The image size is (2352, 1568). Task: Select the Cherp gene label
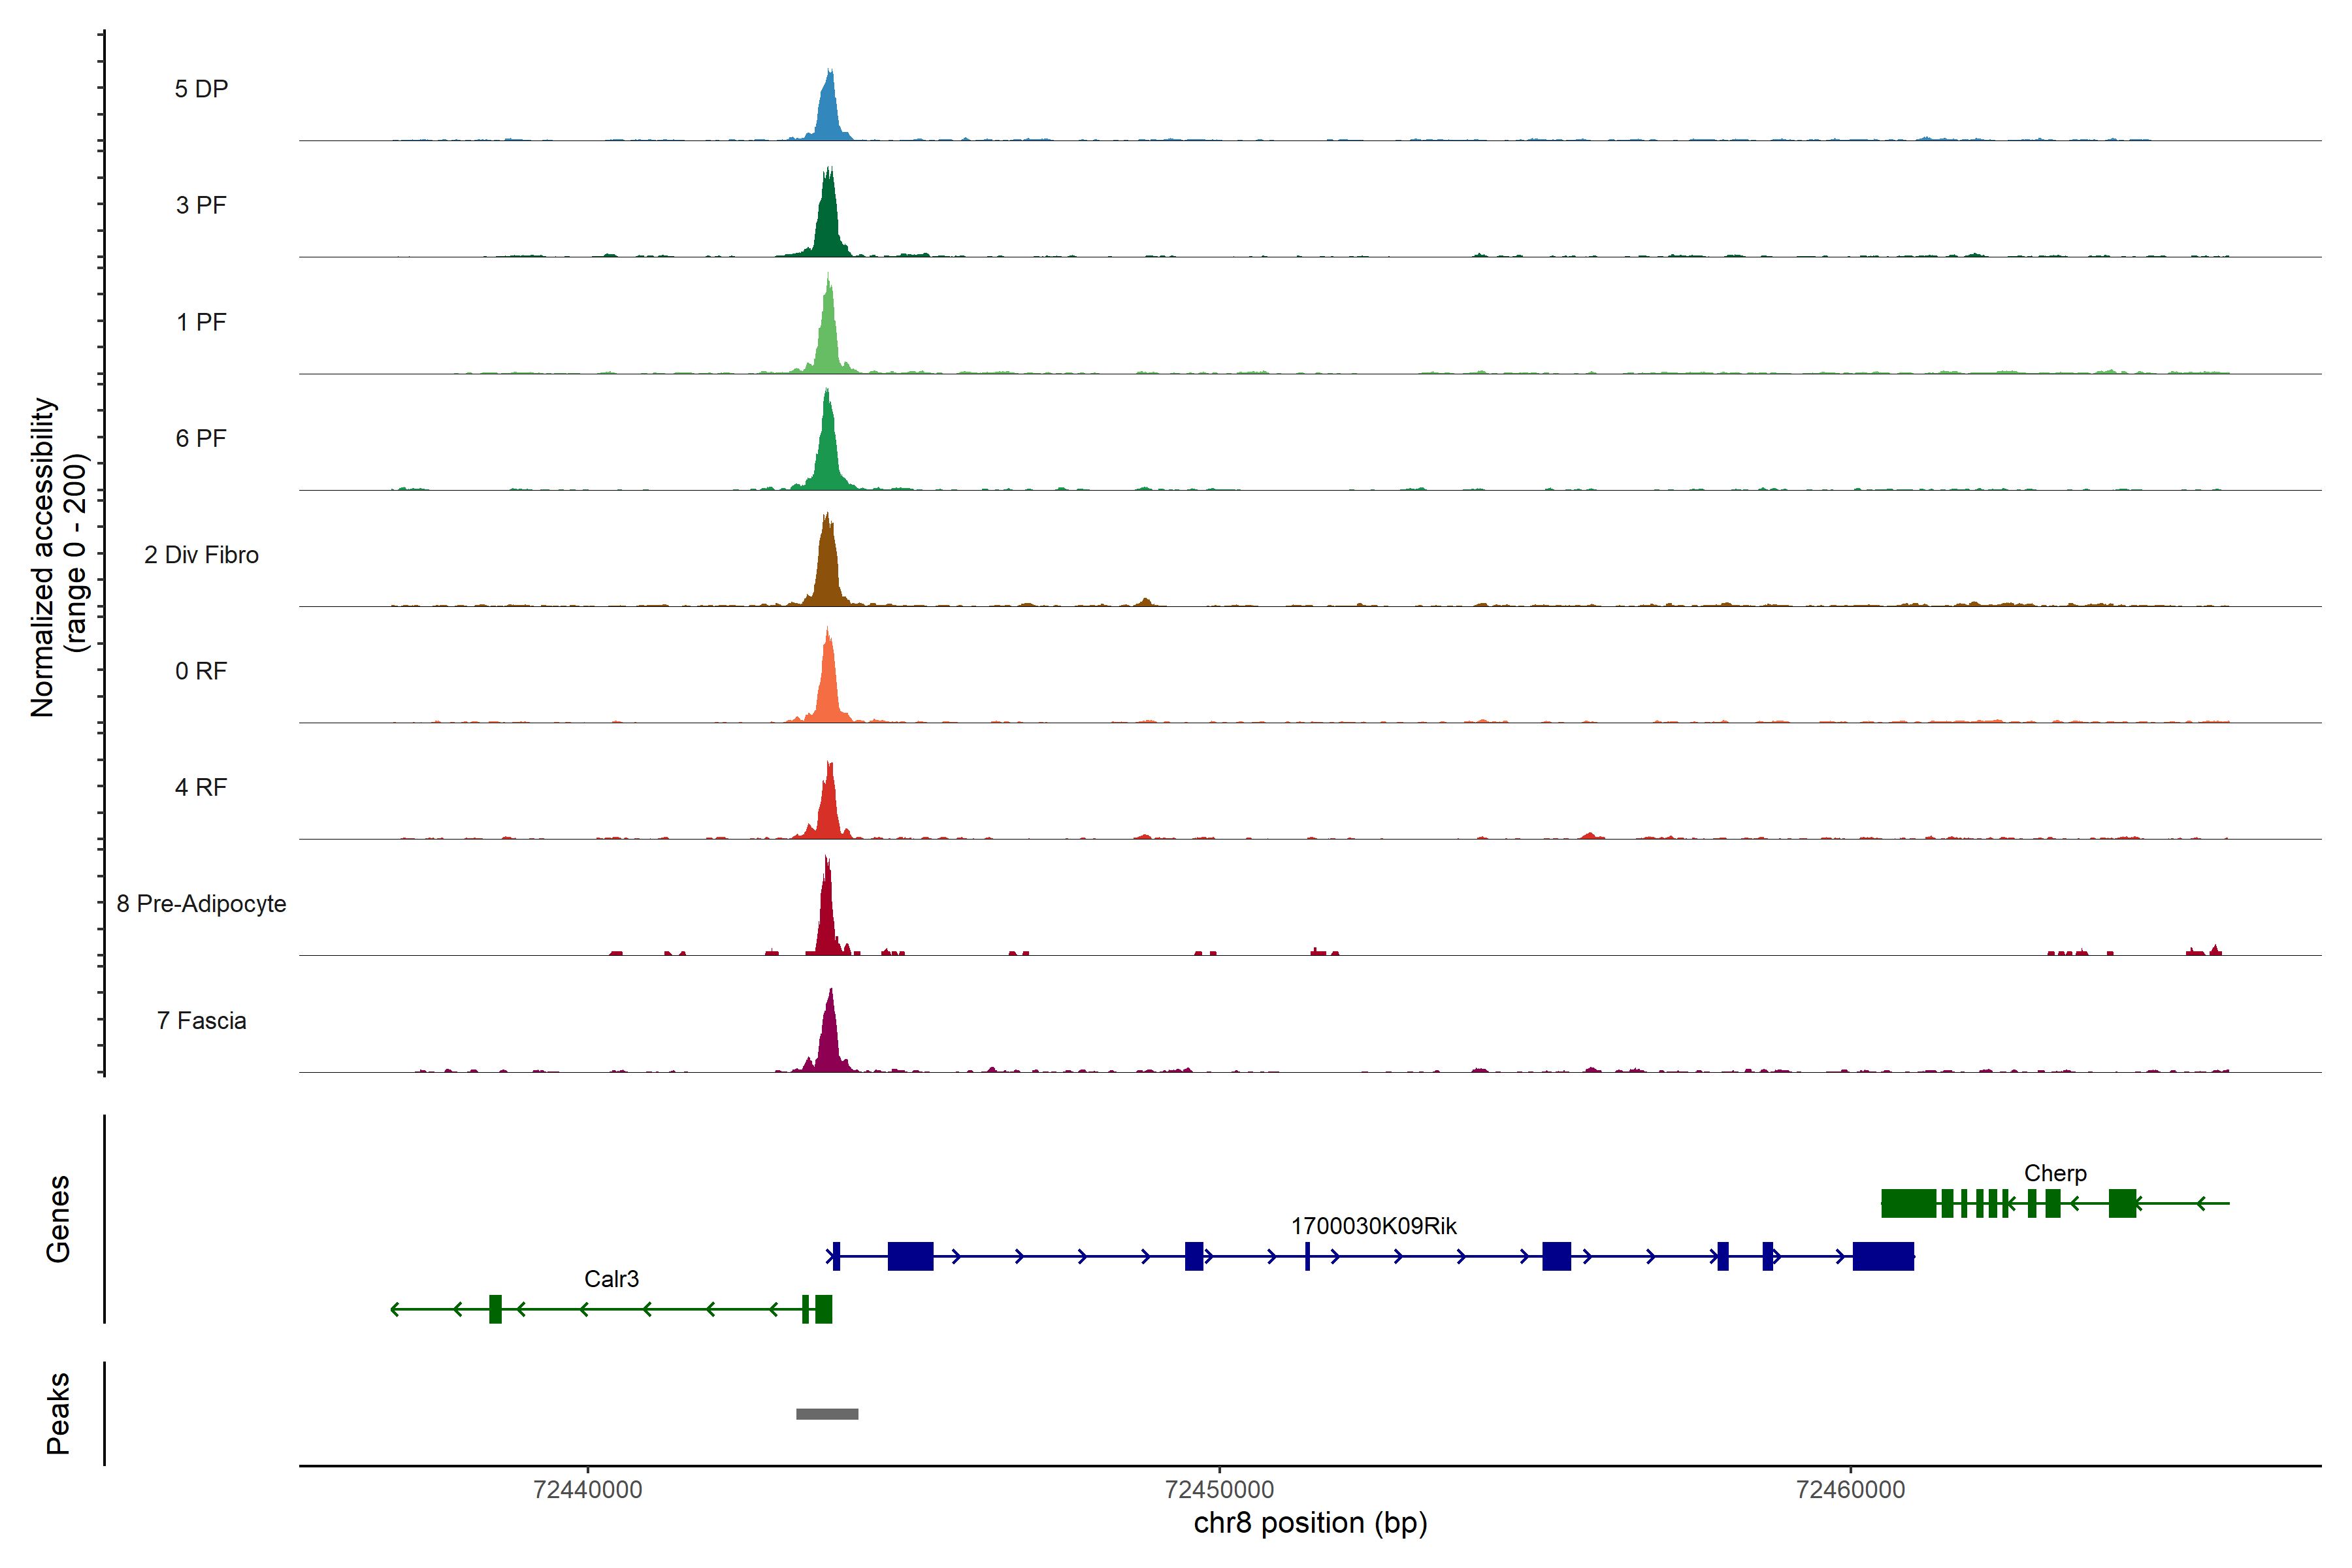[x=2055, y=1173]
